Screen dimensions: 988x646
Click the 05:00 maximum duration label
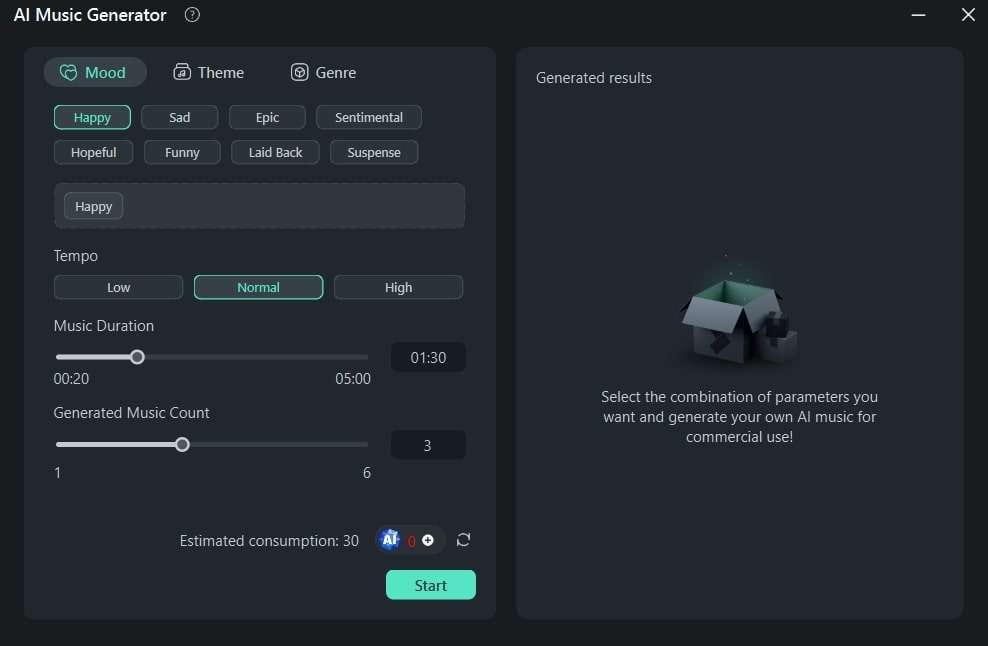(353, 379)
